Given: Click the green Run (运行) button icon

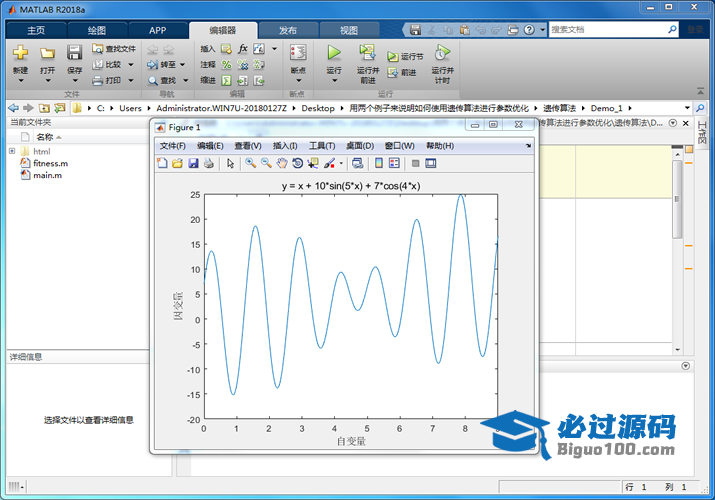Looking at the screenshot, I should click(x=334, y=52).
